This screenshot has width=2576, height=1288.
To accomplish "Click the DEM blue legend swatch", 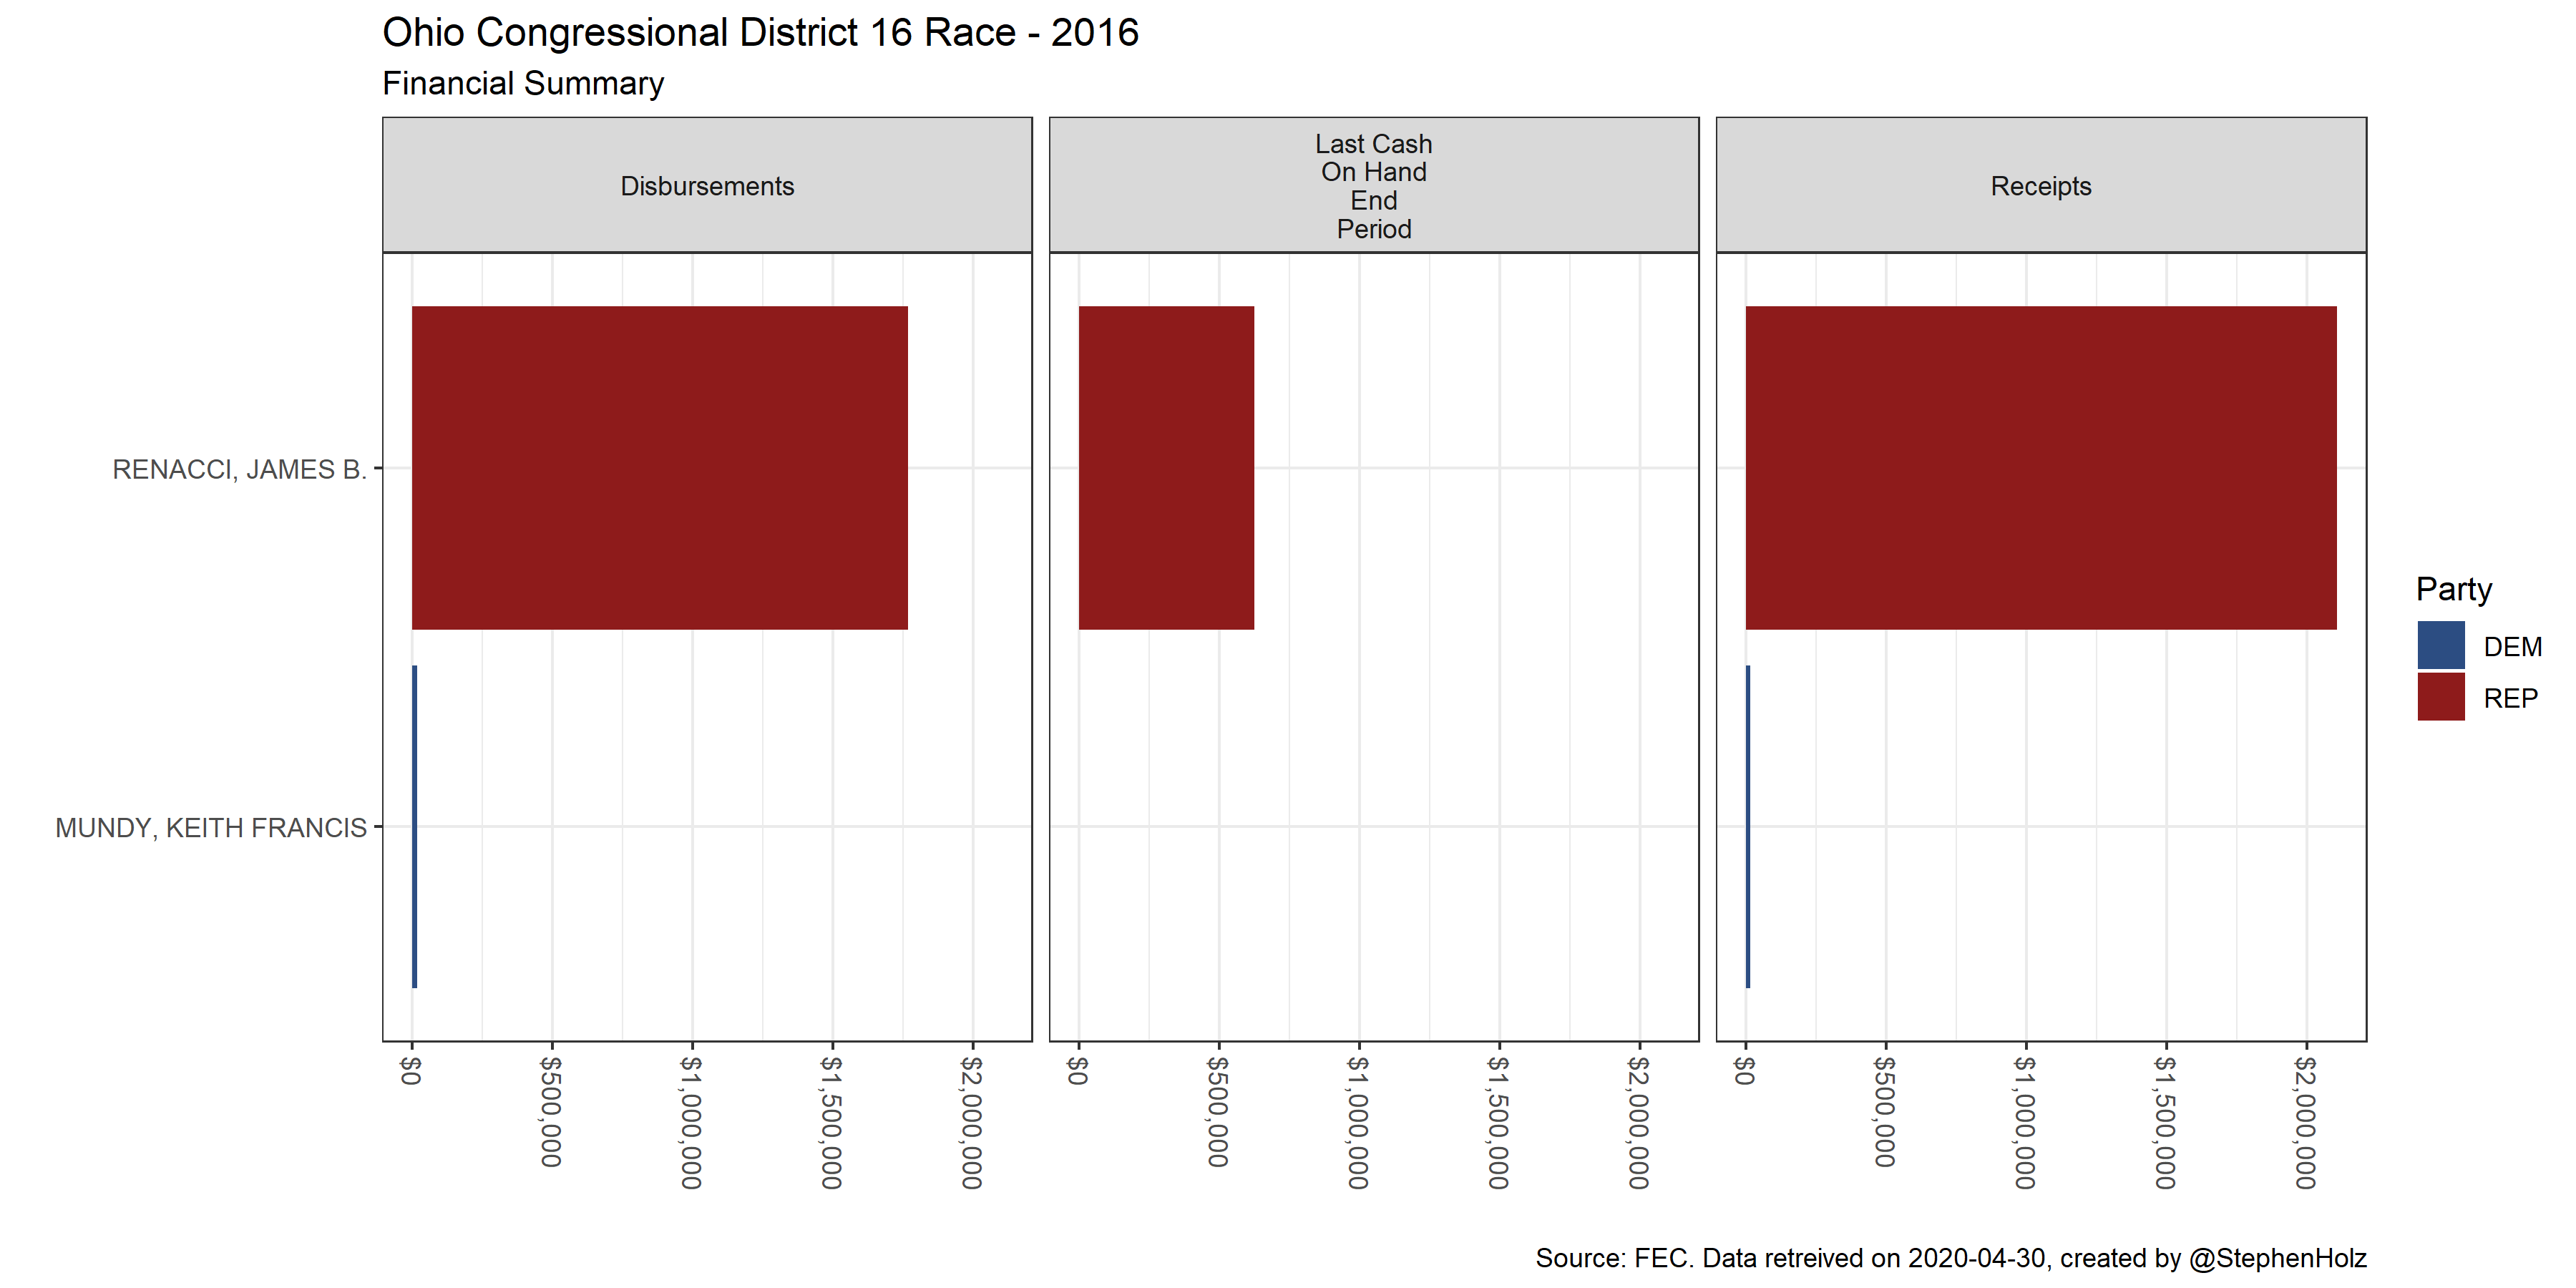I will pyautogui.click(x=2440, y=645).
